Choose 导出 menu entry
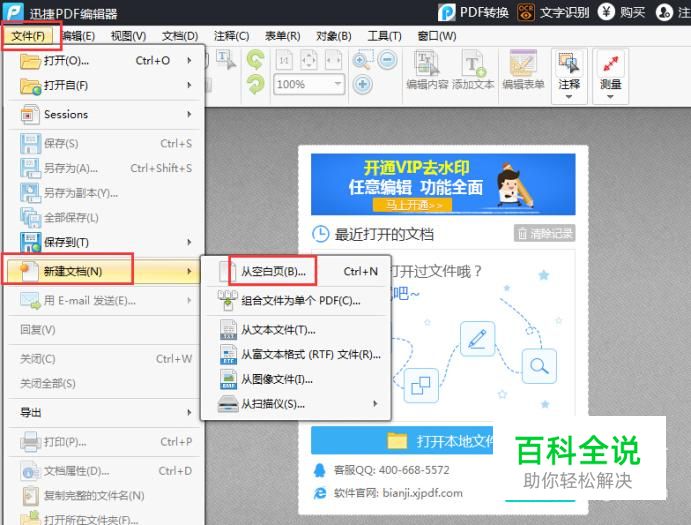Screen dimensions: 691x525 [104, 413]
